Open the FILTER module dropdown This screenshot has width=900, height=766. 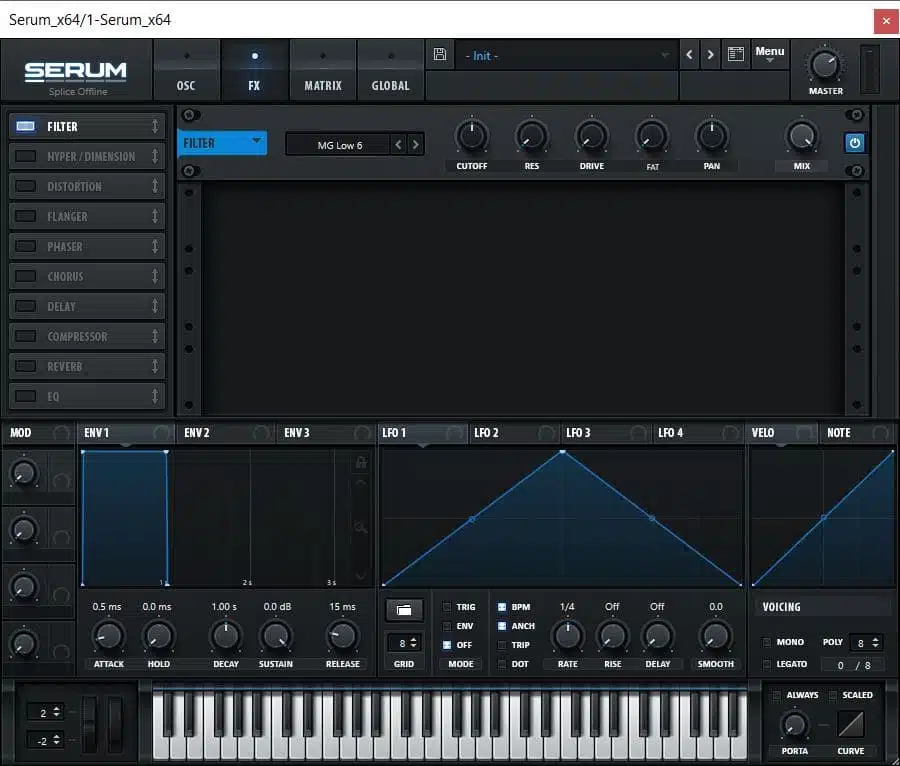222,142
